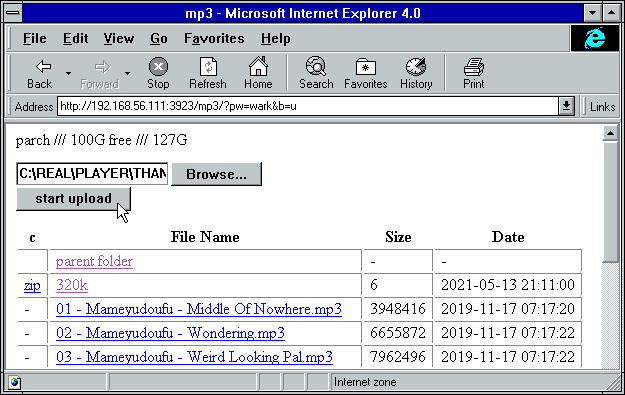Open the Go menu
625x395 pixels.
pos(159,38)
